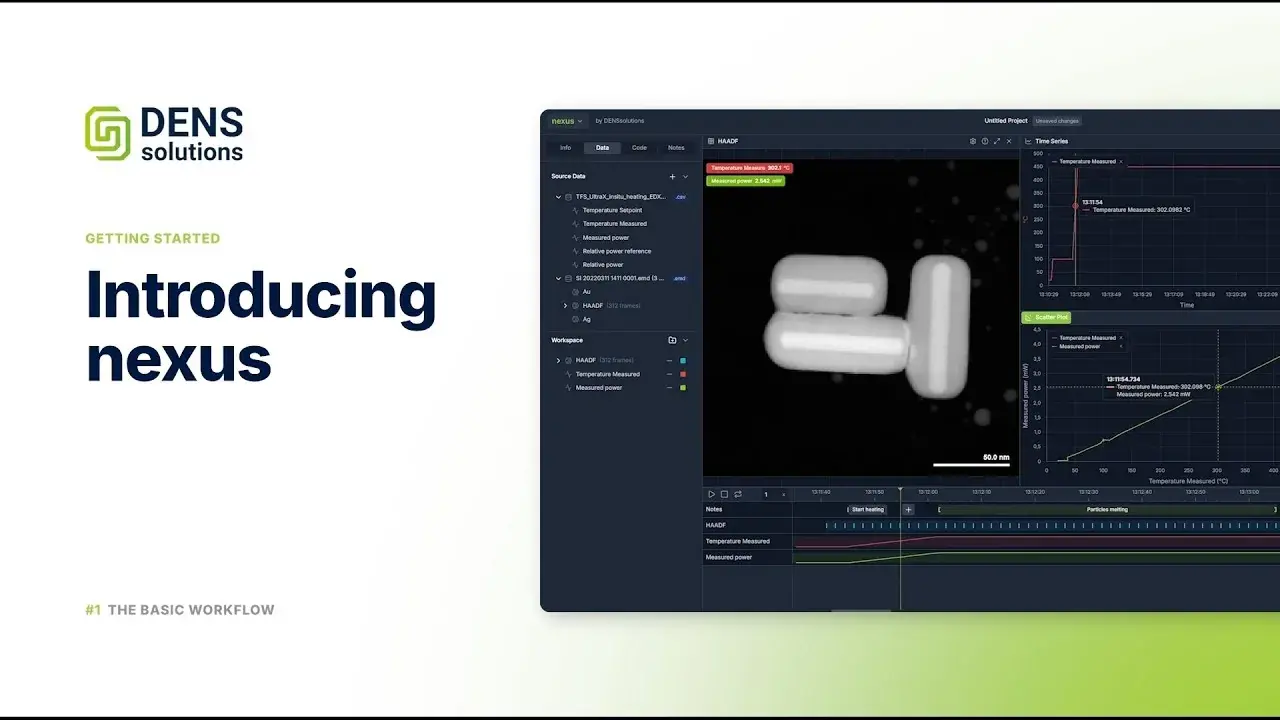This screenshot has height=720, width=1280.
Task: Close the HAADF viewer panel
Action: [x=1009, y=141]
